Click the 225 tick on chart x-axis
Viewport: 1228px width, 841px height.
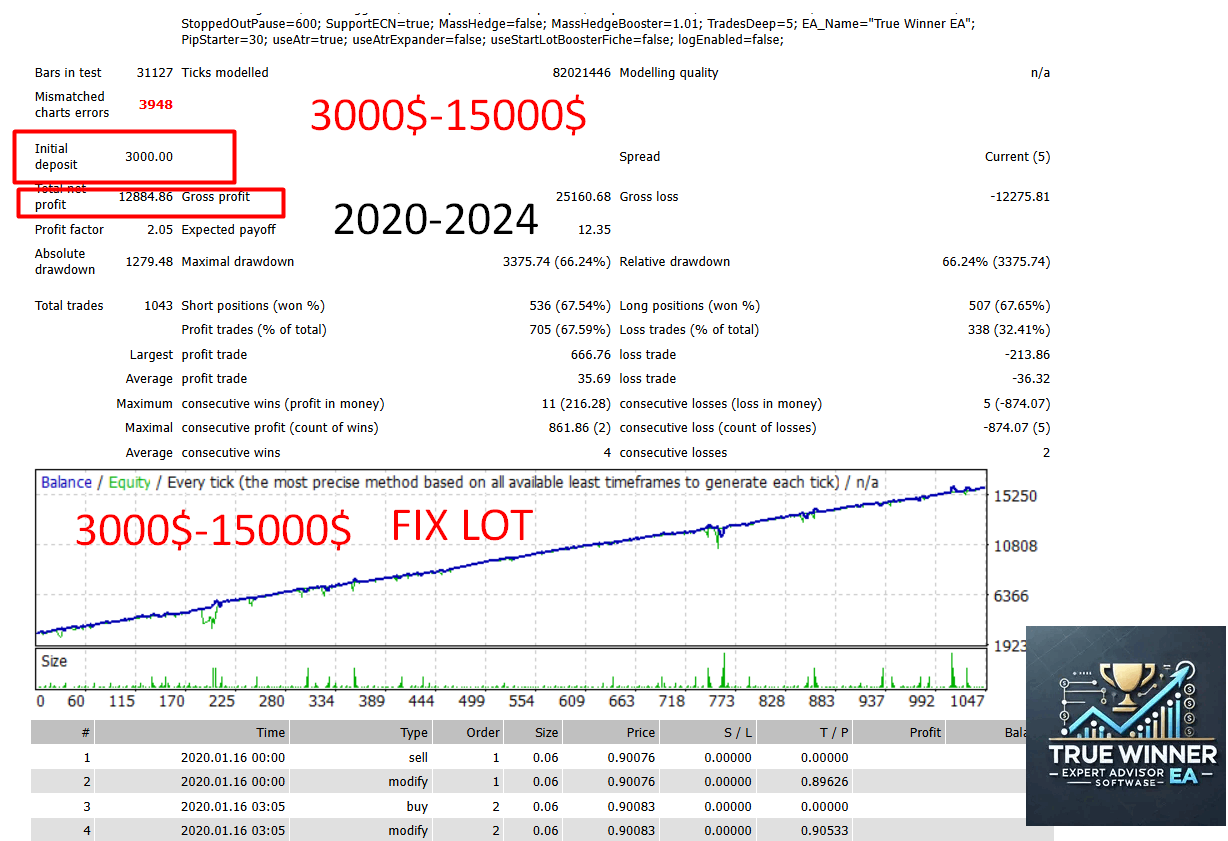coord(220,702)
